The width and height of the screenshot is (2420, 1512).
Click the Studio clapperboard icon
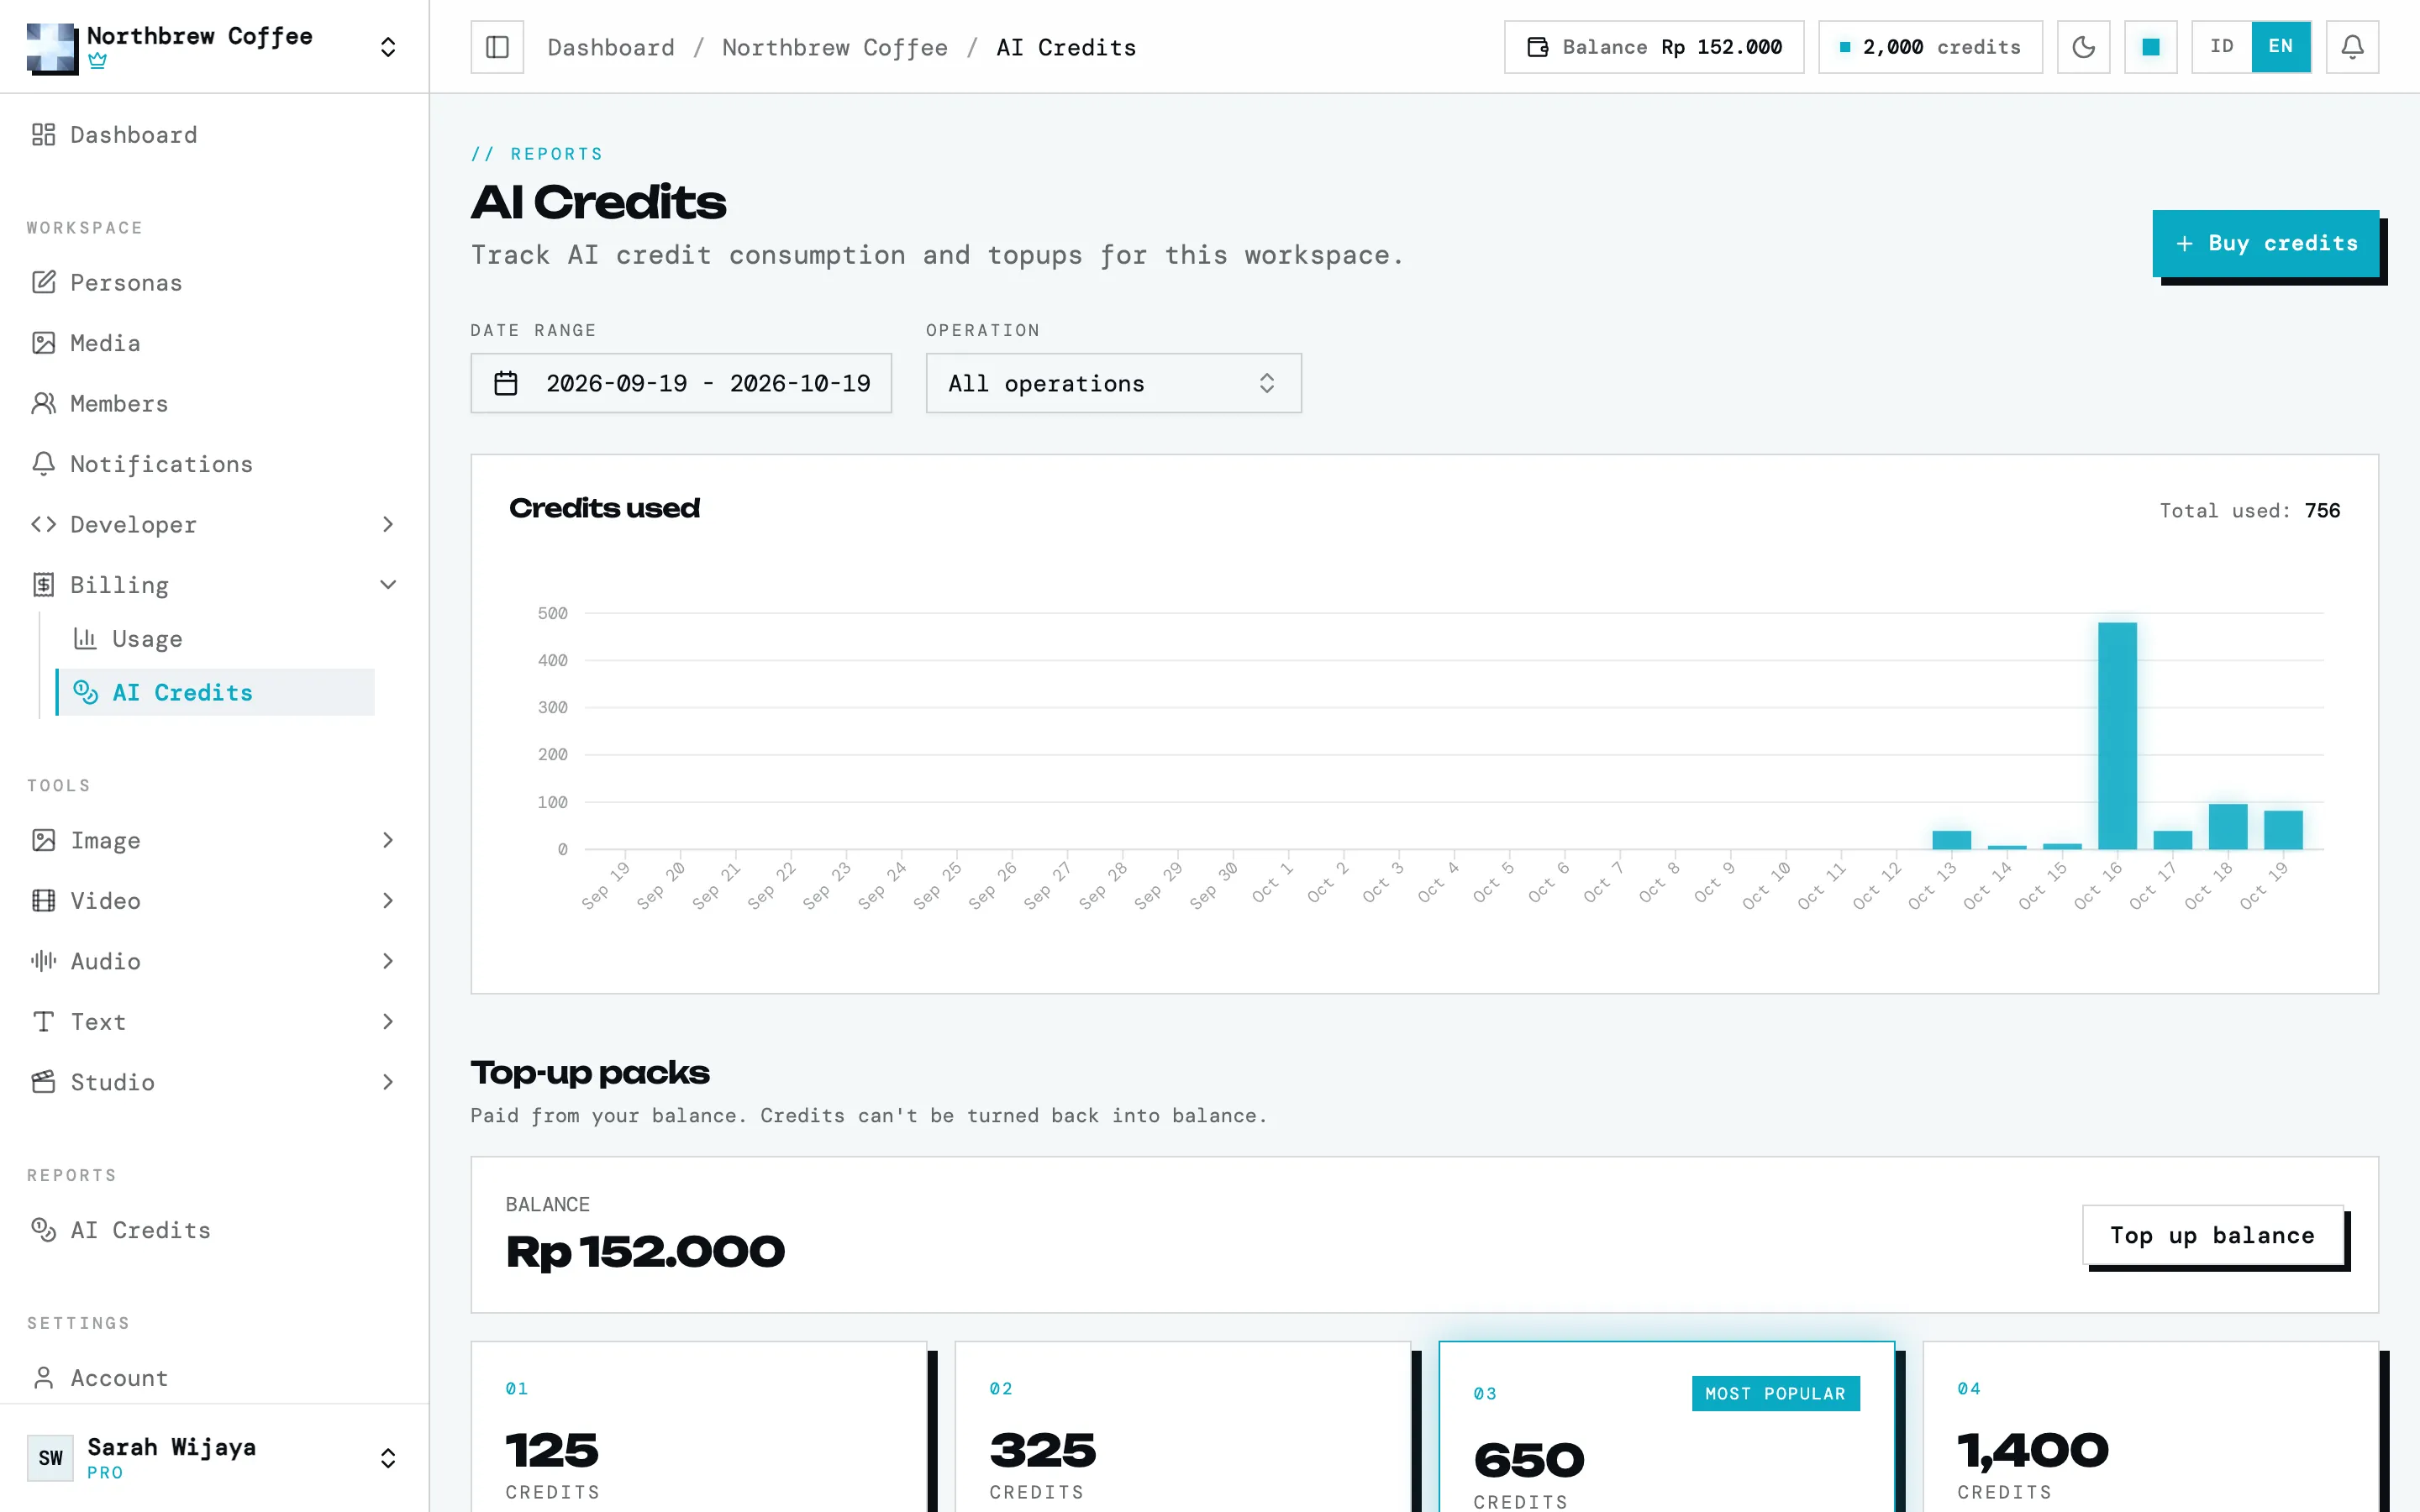click(x=43, y=1082)
